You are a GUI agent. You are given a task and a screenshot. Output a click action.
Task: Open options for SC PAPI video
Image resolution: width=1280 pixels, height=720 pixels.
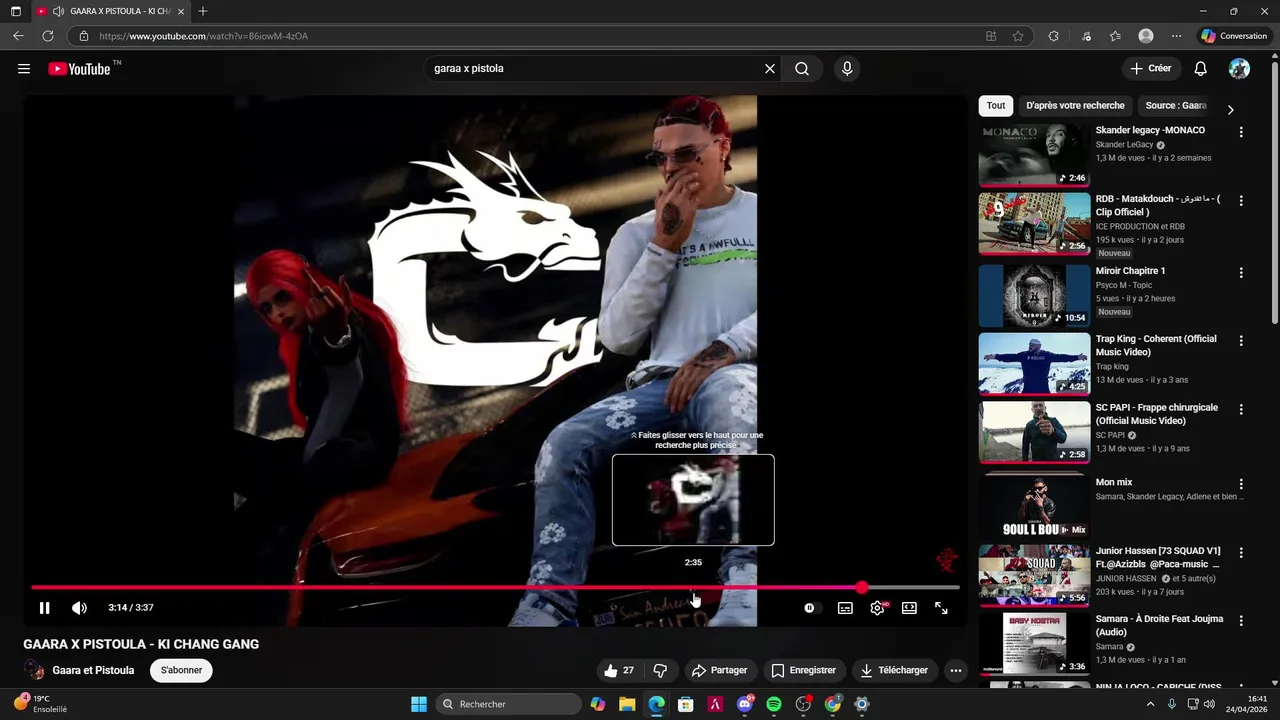coord(1241,410)
